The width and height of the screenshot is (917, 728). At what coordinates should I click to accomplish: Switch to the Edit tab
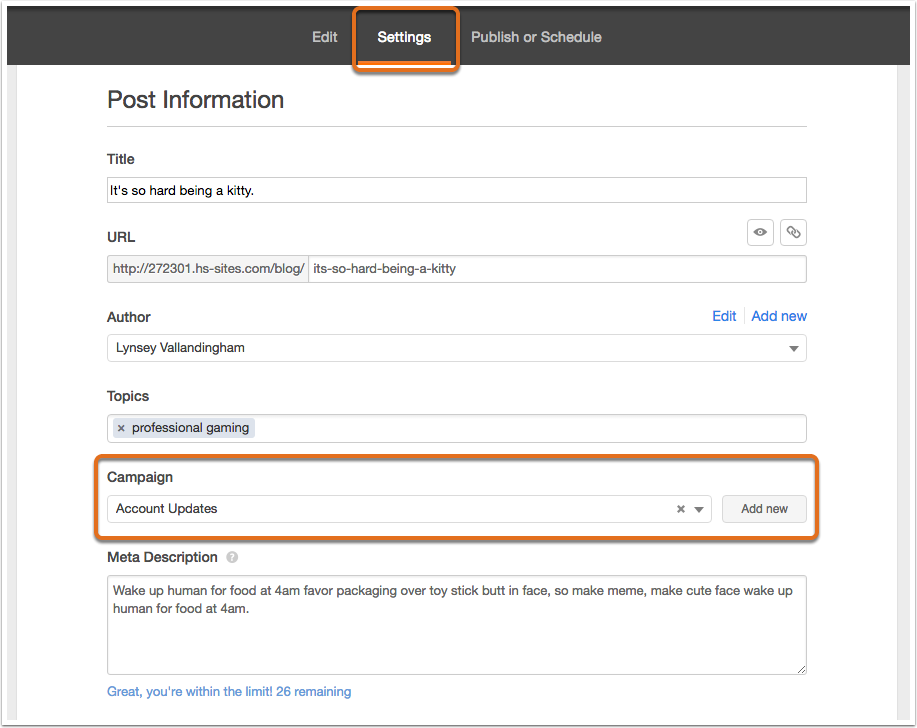325,37
